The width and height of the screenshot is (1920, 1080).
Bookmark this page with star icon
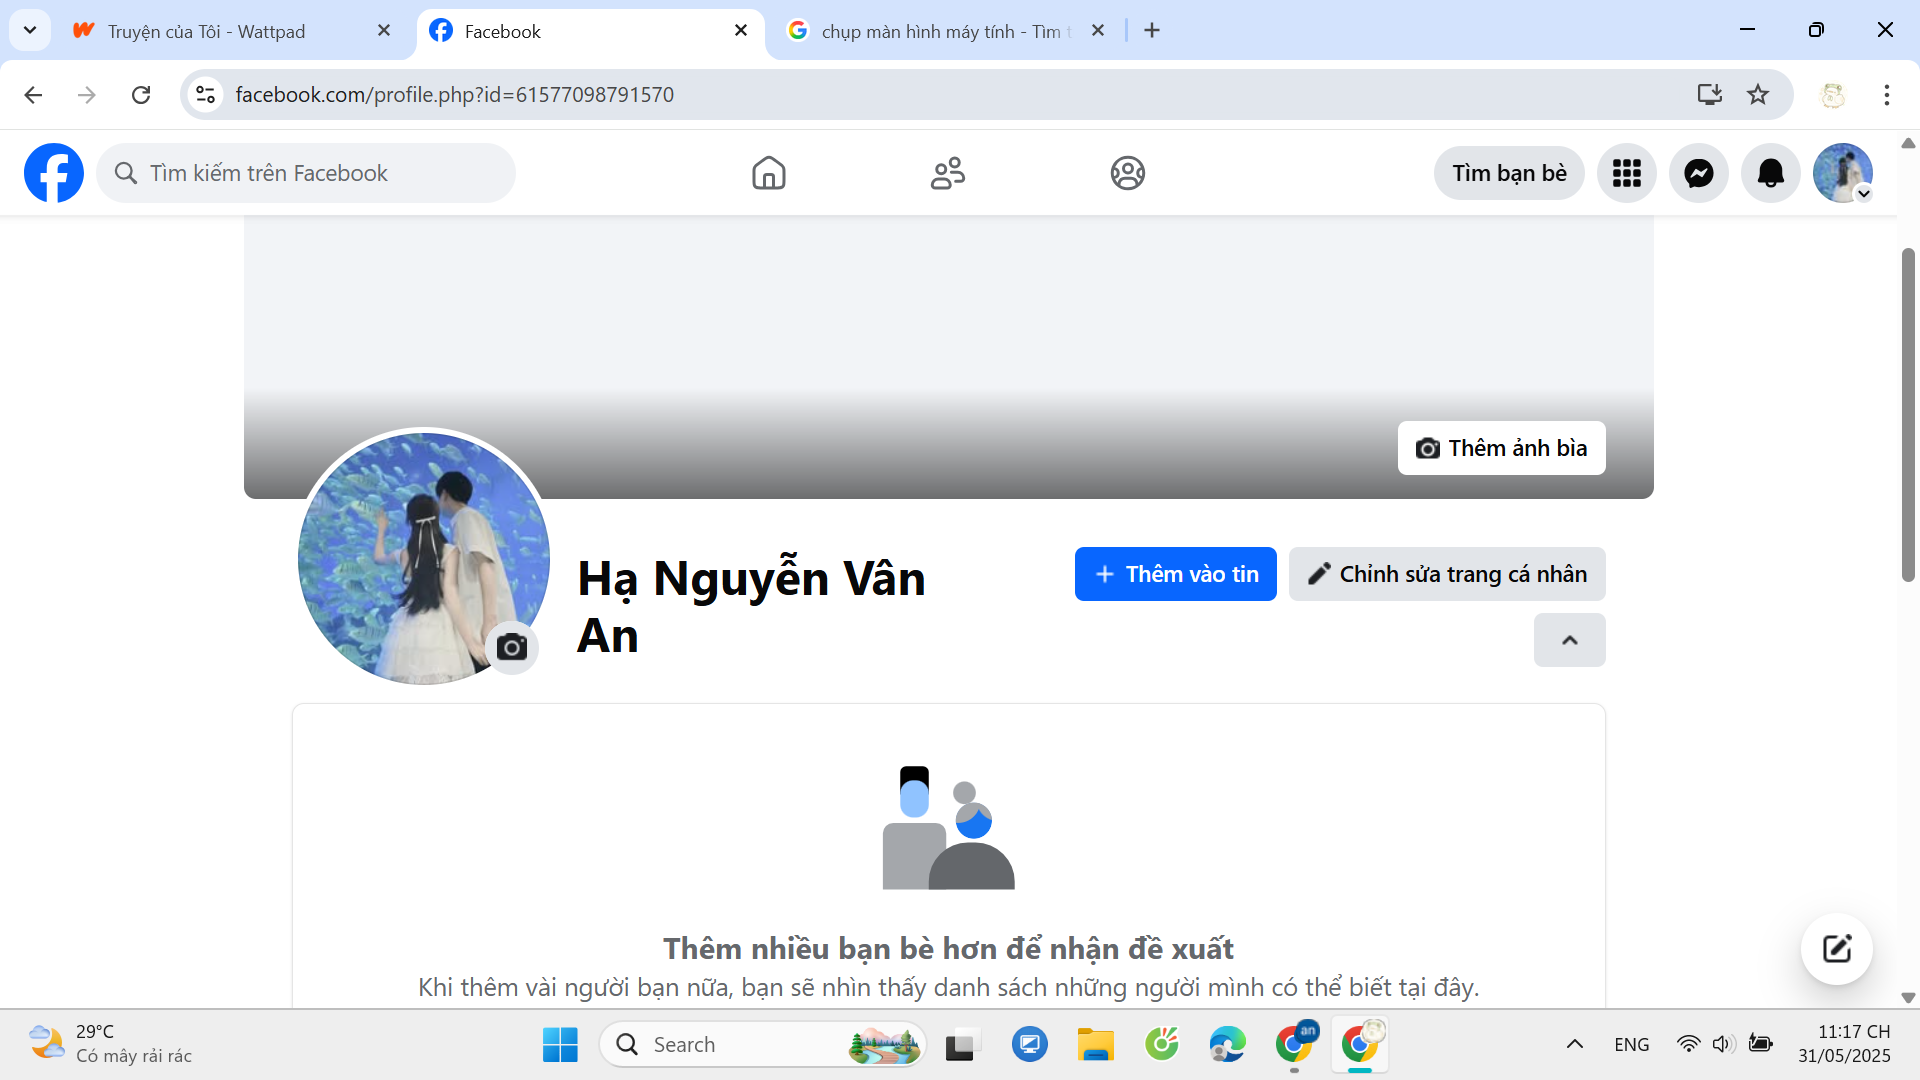pos(1757,94)
